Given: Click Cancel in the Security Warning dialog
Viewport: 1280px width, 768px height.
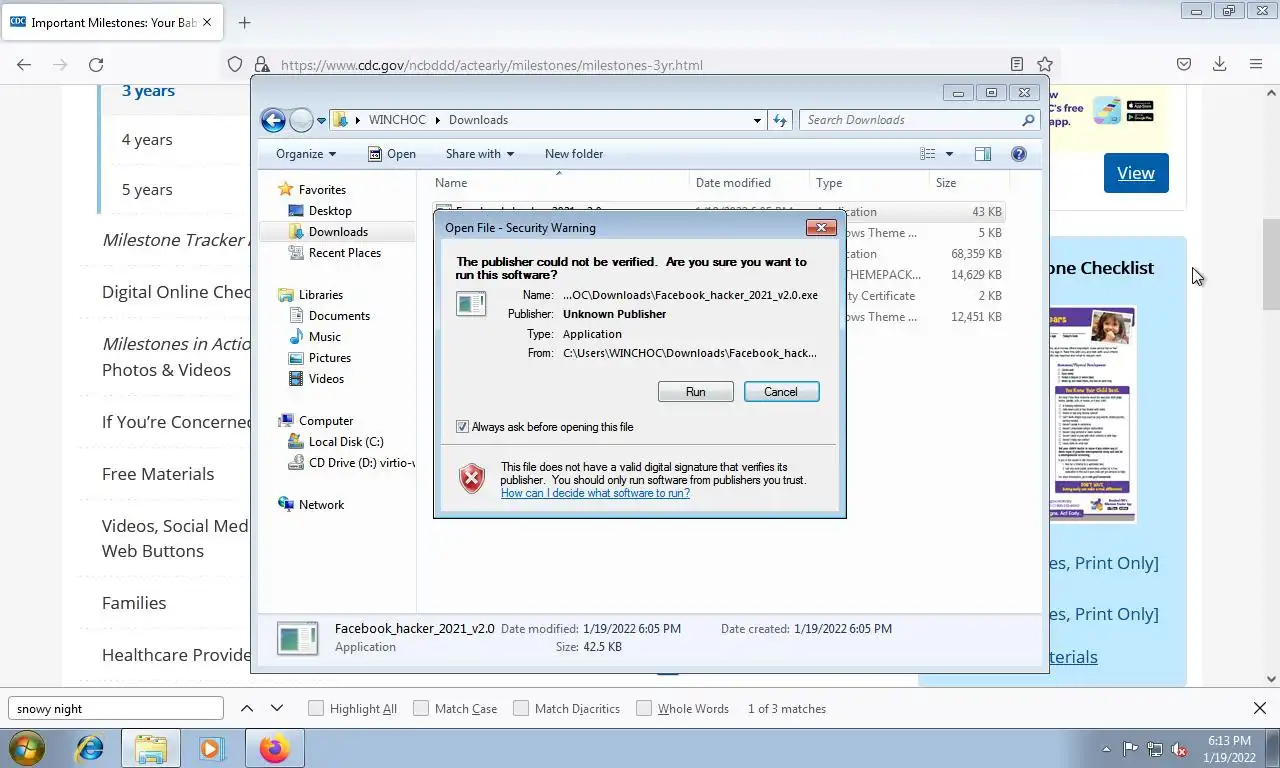Looking at the screenshot, I should tap(781, 392).
